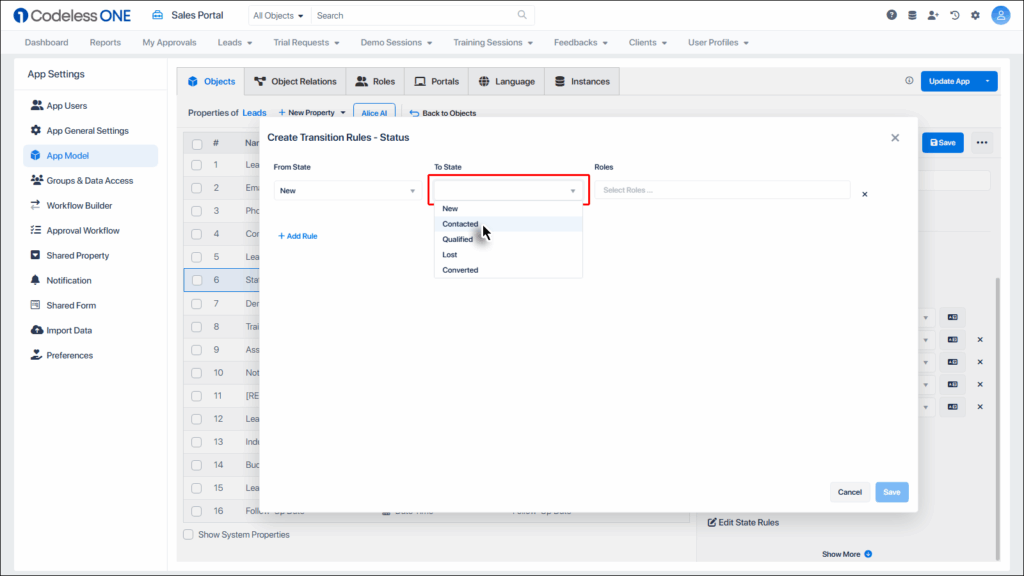
Task: Click the Sales Portal briefcase icon
Action: 156,14
